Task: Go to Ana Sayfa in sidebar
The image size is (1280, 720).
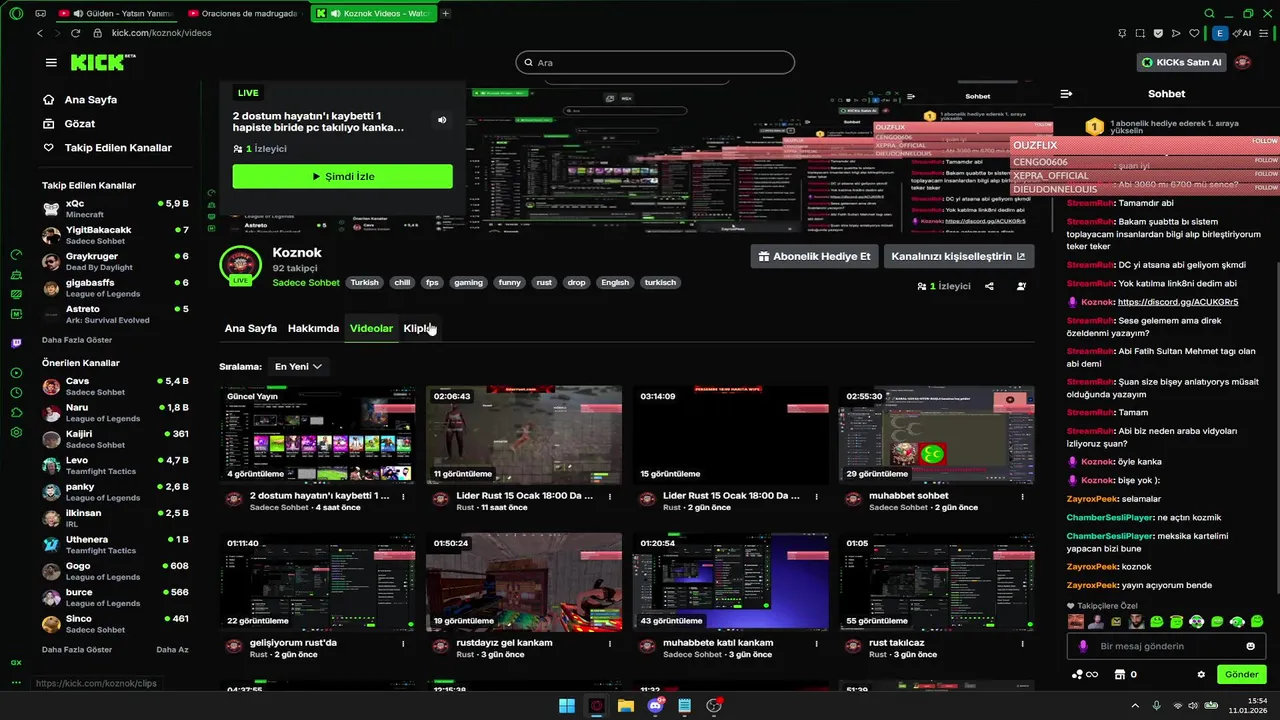Action: point(91,100)
